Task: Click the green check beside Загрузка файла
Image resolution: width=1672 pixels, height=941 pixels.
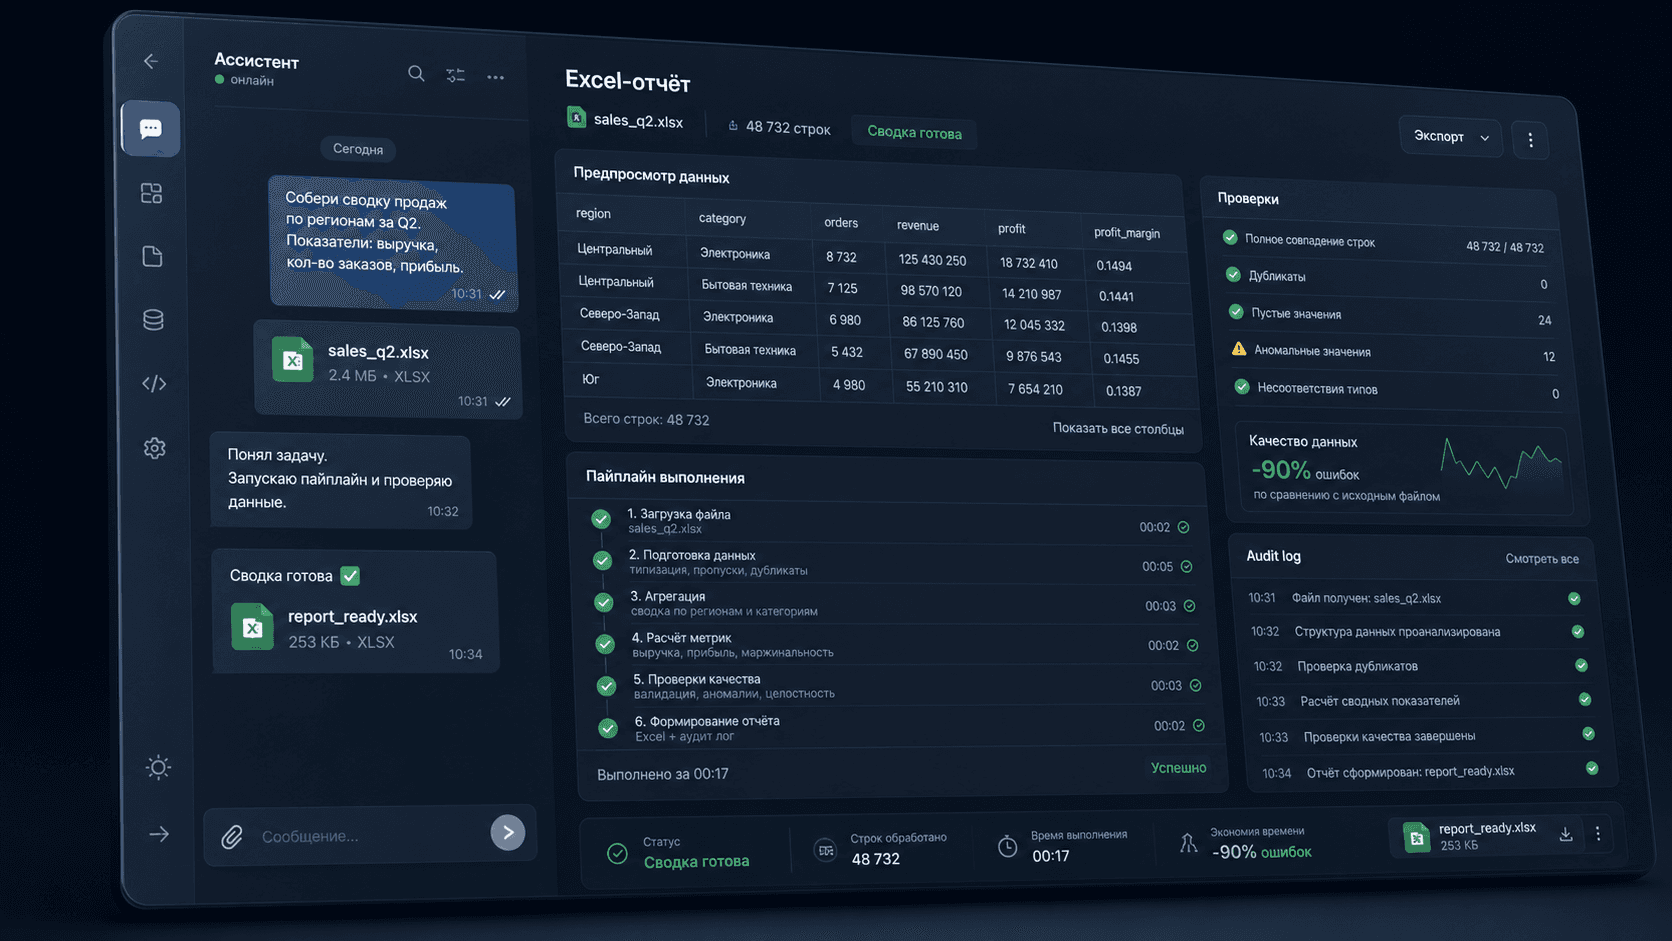Action: tap(601, 519)
